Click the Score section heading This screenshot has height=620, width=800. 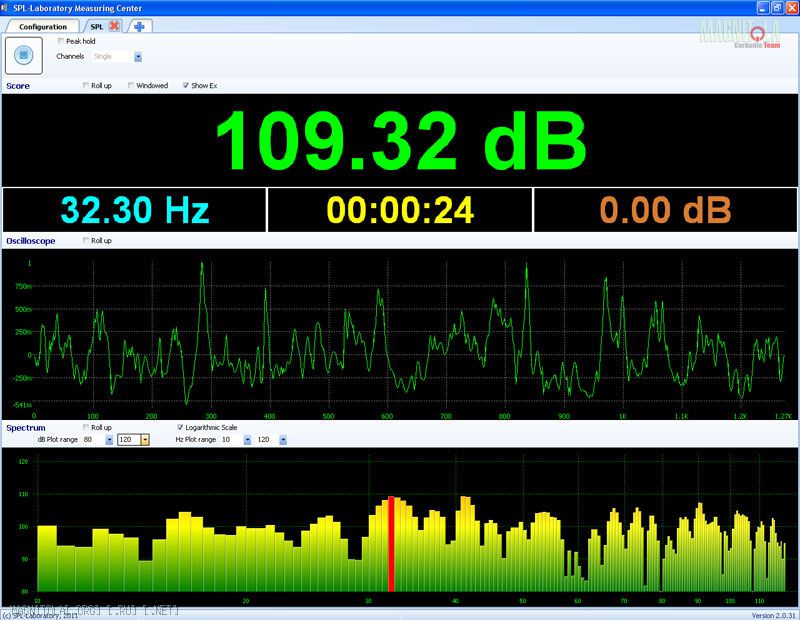pyautogui.click(x=18, y=86)
